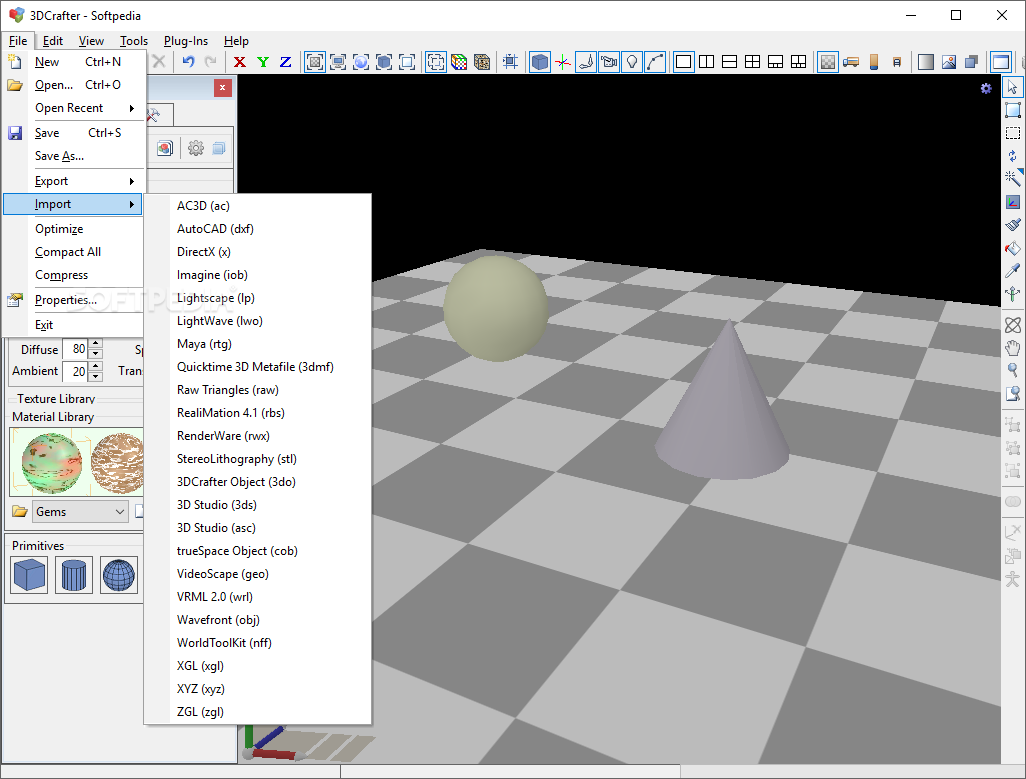This screenshot has height=779, width=1026.
Task: Click the viewport settings gear icon
Action: [986, 88]
